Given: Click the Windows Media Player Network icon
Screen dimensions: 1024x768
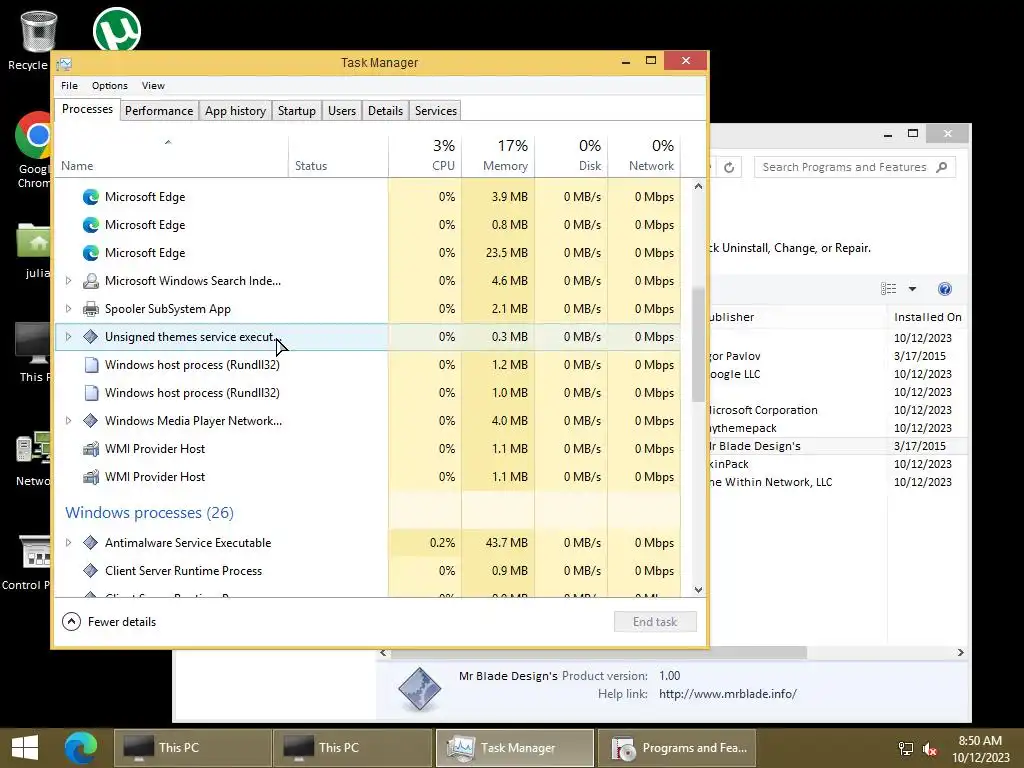Looking at the screenshot, I should point(91,421).
